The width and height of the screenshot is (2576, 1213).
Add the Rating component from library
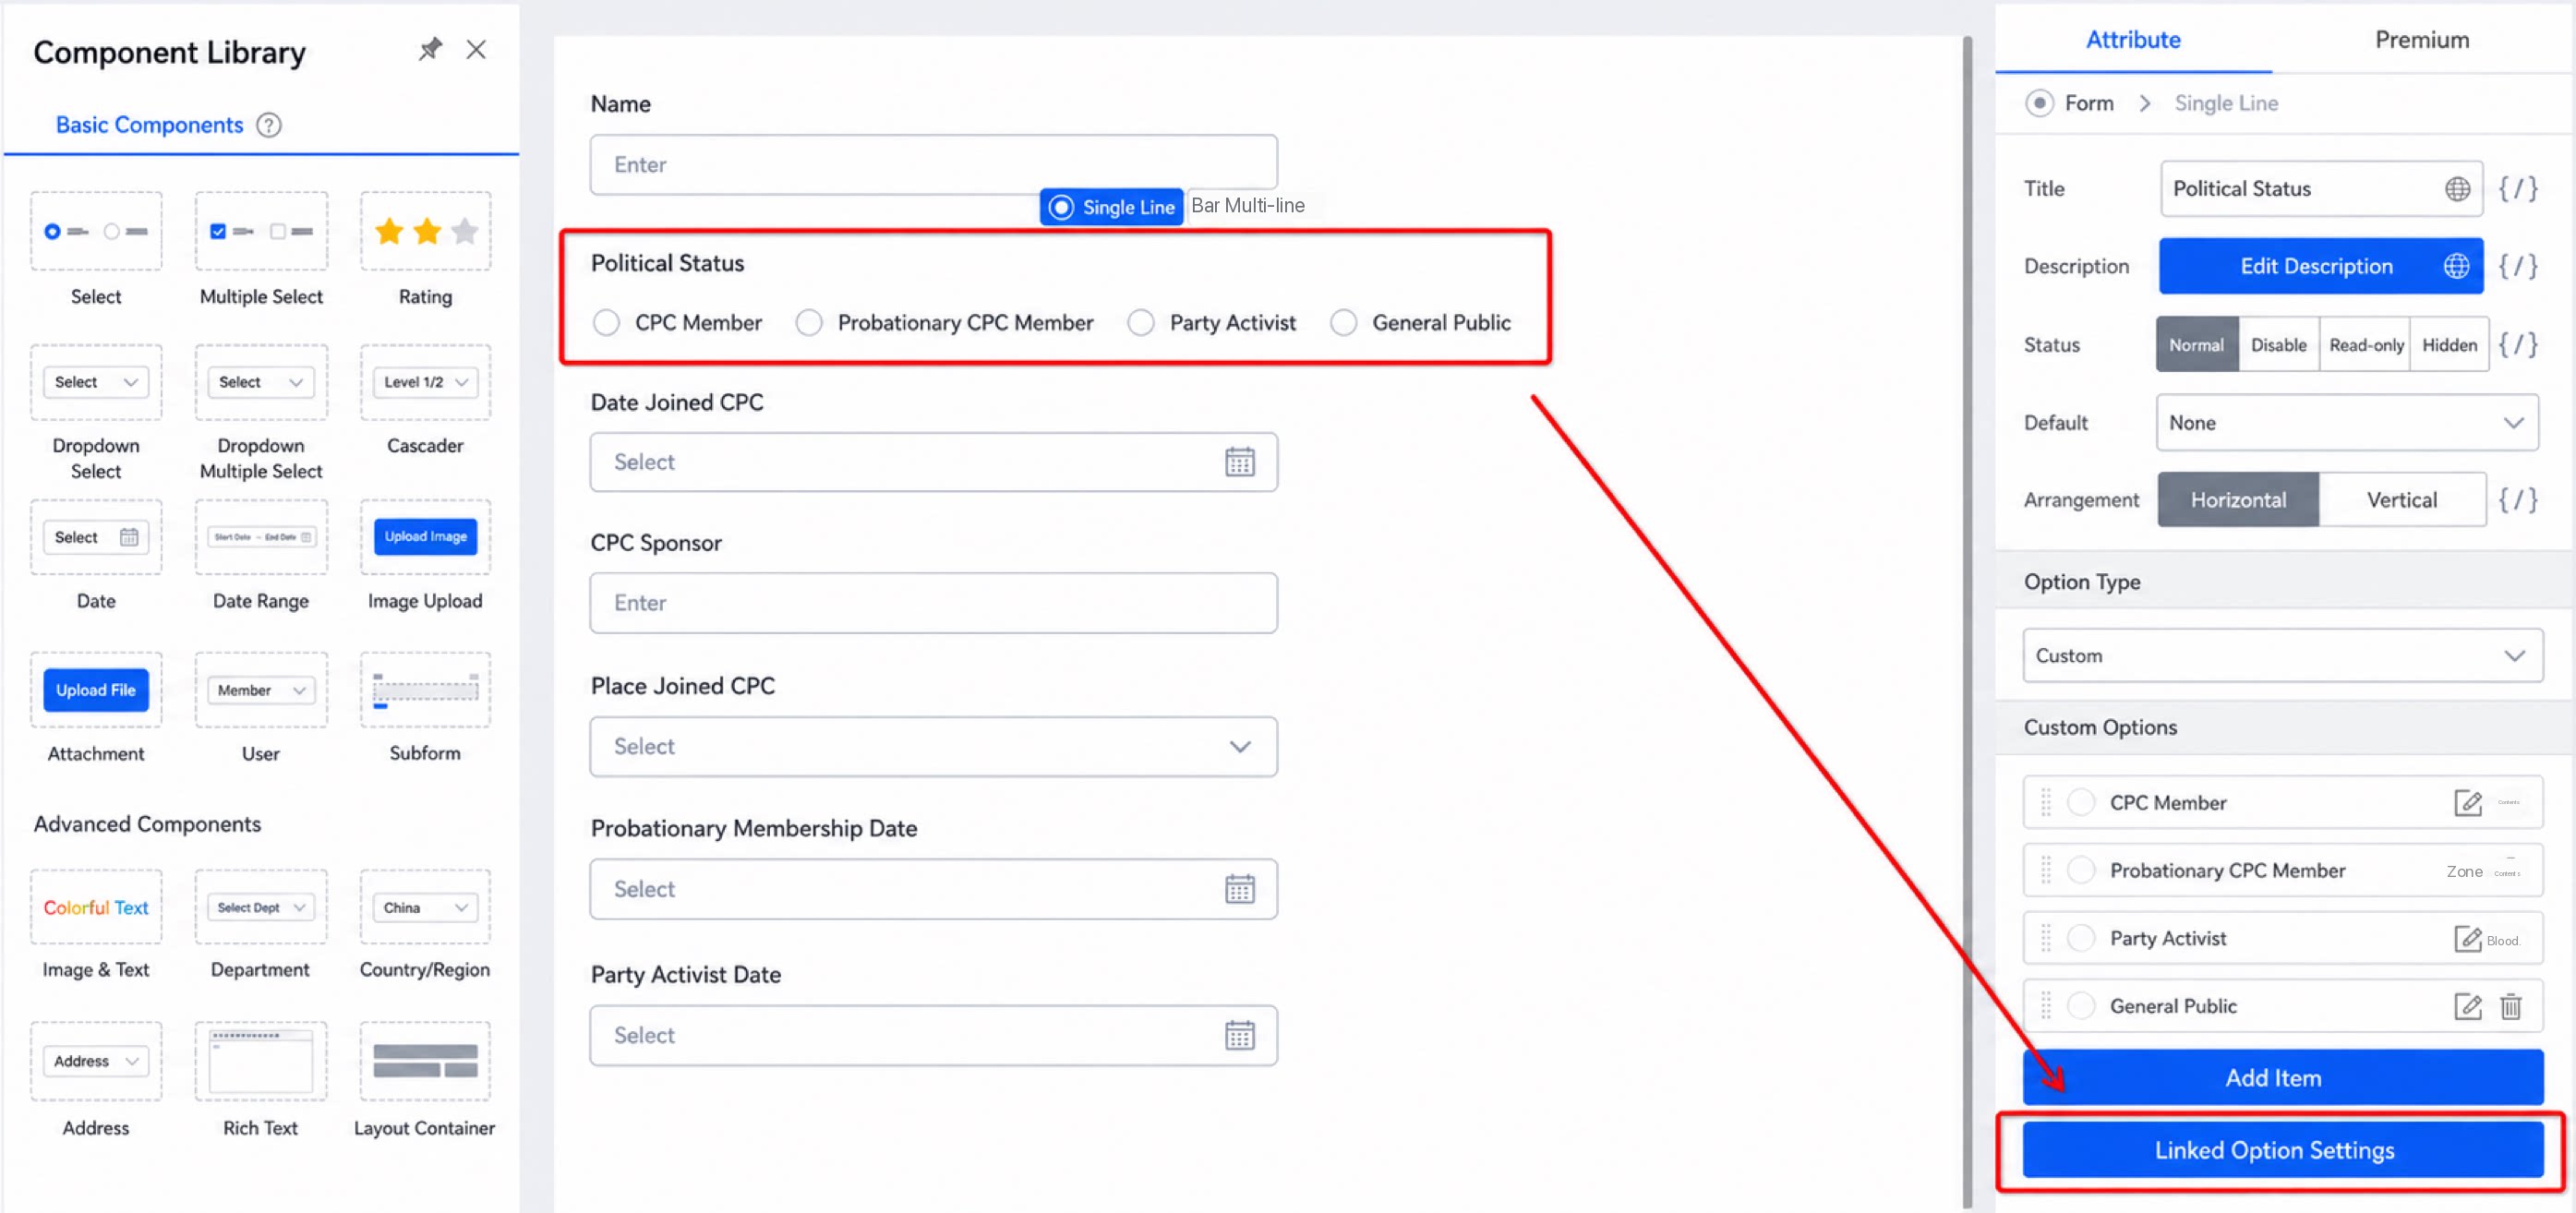[425, 250]
